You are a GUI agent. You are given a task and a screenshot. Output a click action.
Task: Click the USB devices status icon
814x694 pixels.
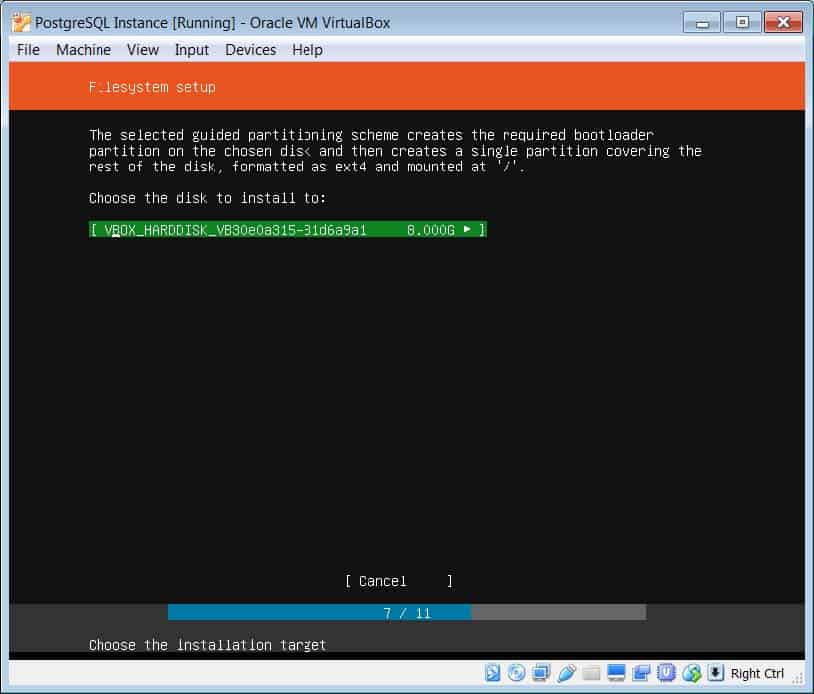point(566,673)
